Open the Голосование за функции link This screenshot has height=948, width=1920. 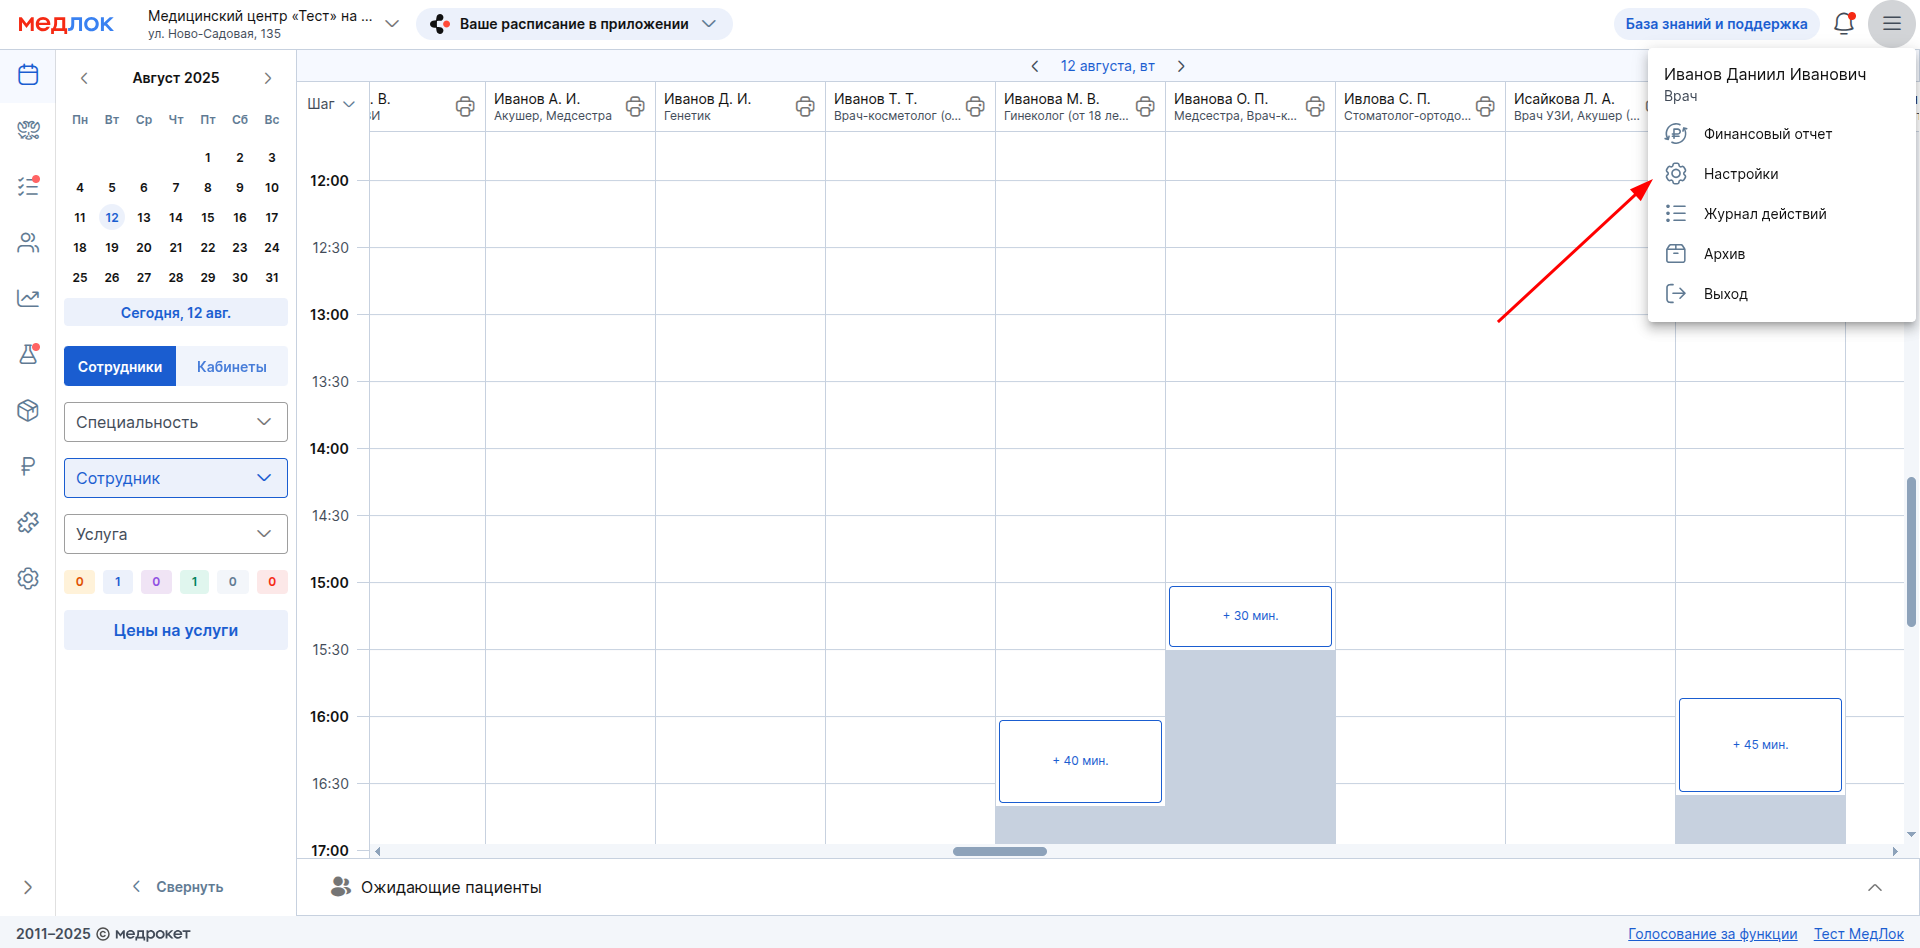[1712, 934]
